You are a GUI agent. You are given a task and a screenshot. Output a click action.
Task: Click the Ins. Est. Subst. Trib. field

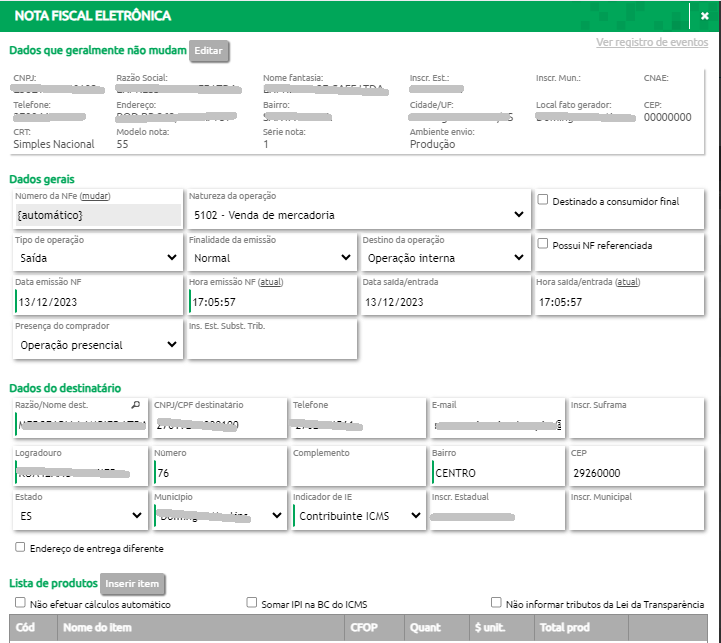pyautogui.click(x=272, y=345)
